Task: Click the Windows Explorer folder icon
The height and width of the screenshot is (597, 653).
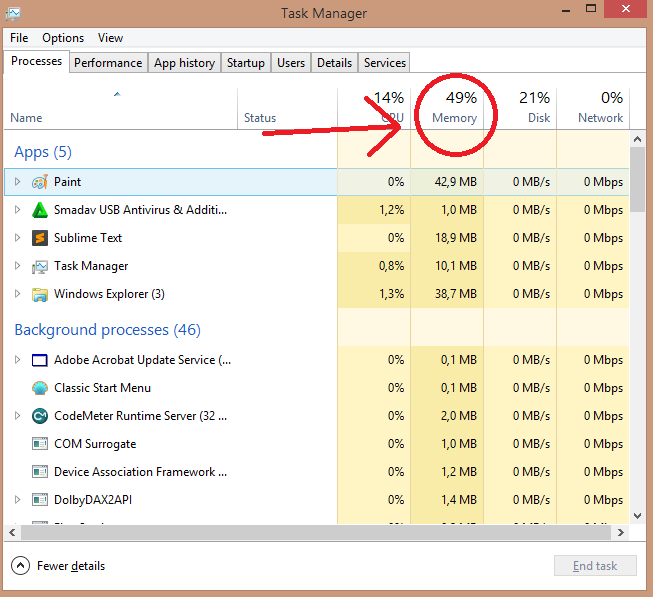Action: tap(40, 294)
